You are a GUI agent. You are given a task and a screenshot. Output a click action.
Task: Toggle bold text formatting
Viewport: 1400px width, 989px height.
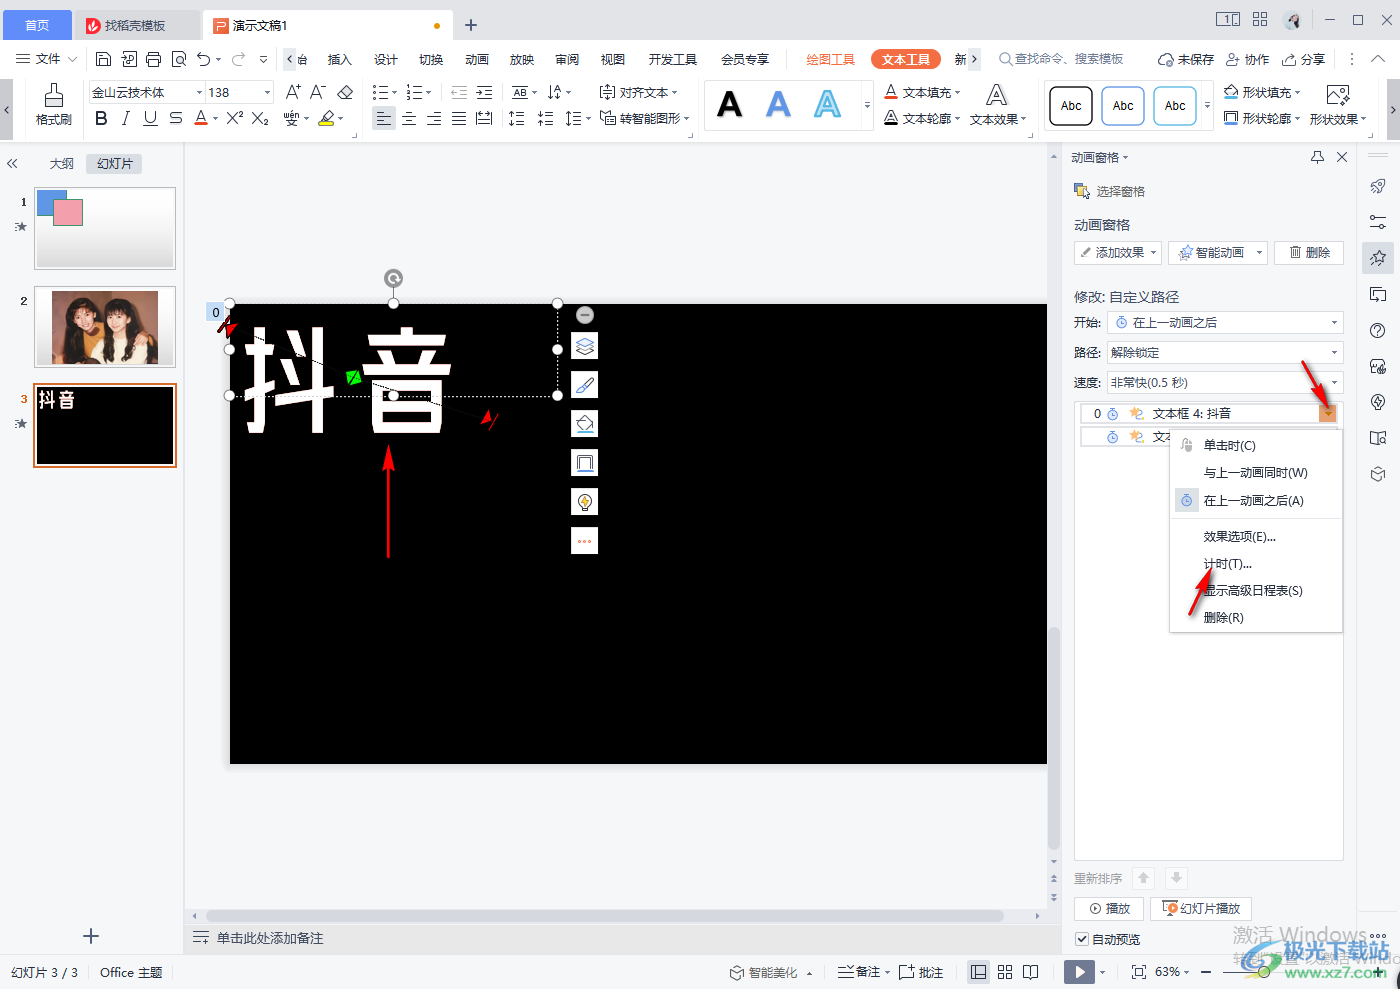point(101,119)
